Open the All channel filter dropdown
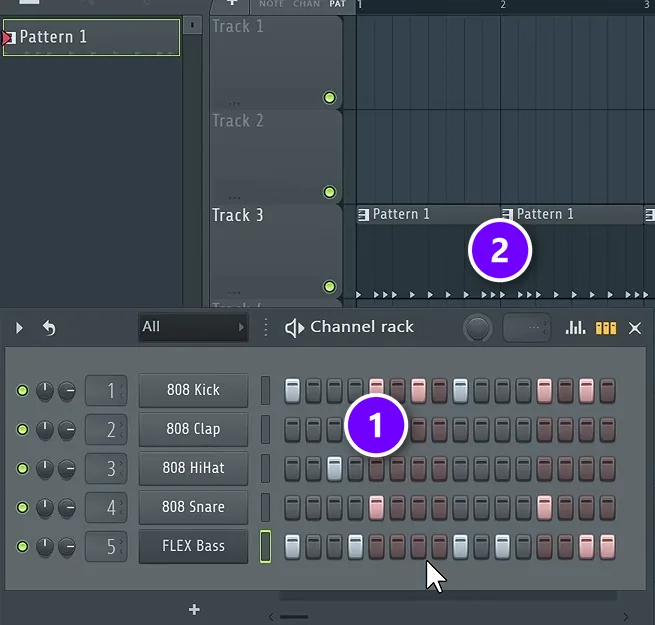This screenshot has height=625, width=655. 193,327
